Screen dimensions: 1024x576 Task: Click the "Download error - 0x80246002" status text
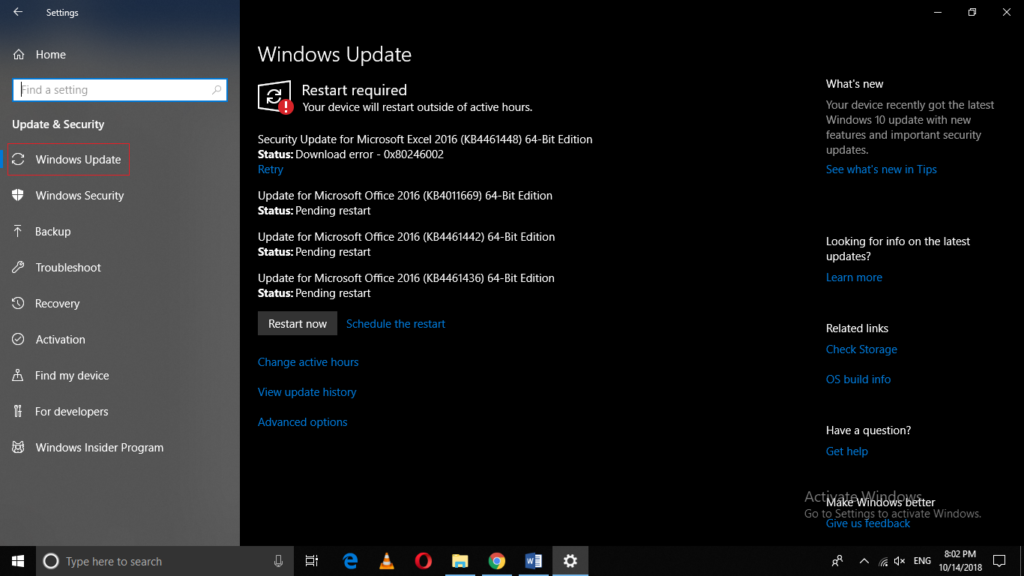point(370,154)
